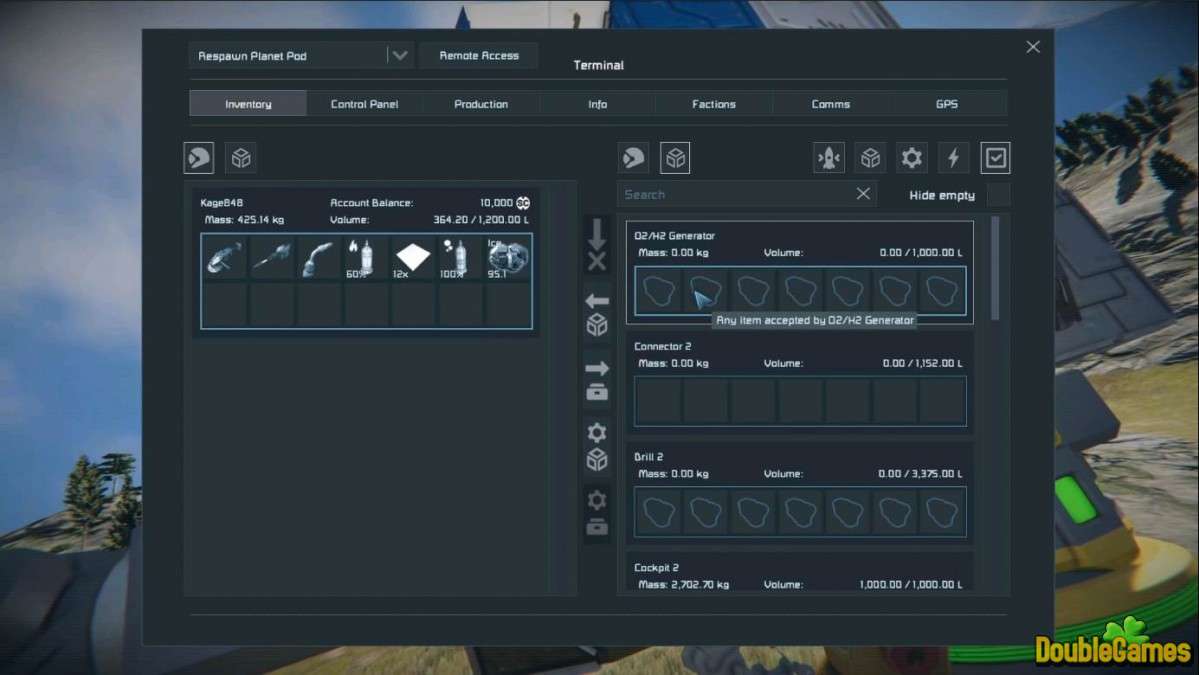
Task: Click the left panel character helmet icon
Action: pyautogui.click(x=199, y=157)
